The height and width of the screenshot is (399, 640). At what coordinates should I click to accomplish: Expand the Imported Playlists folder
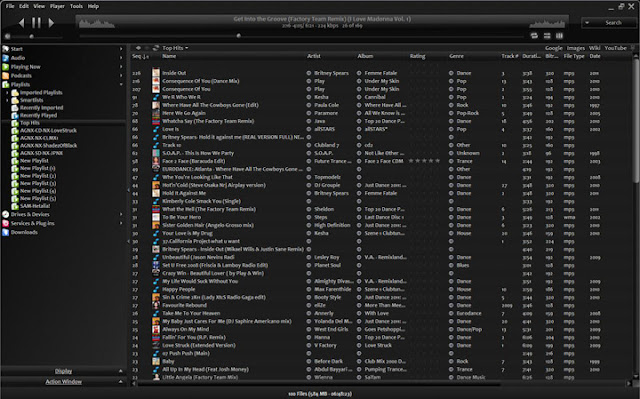[7, 93]
